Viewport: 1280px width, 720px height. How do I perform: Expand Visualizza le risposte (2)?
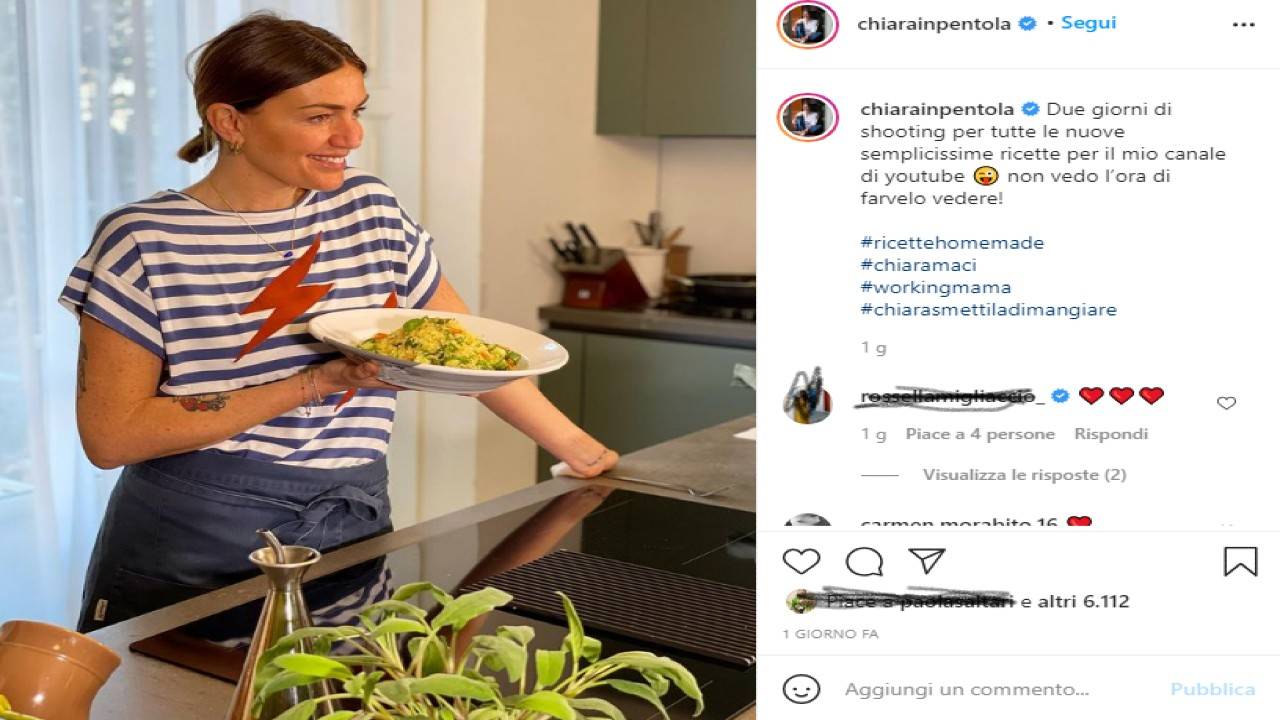click(1024, 475)
